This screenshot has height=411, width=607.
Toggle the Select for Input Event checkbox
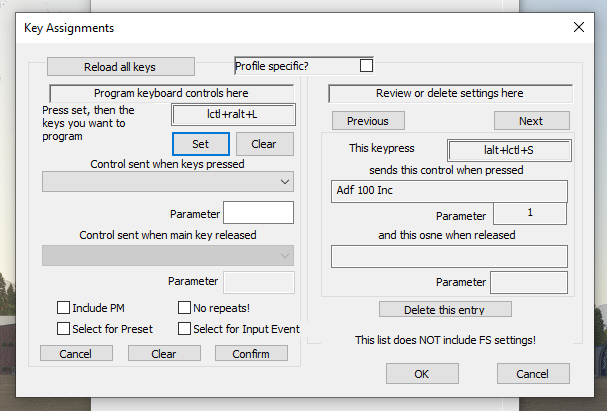185,328
